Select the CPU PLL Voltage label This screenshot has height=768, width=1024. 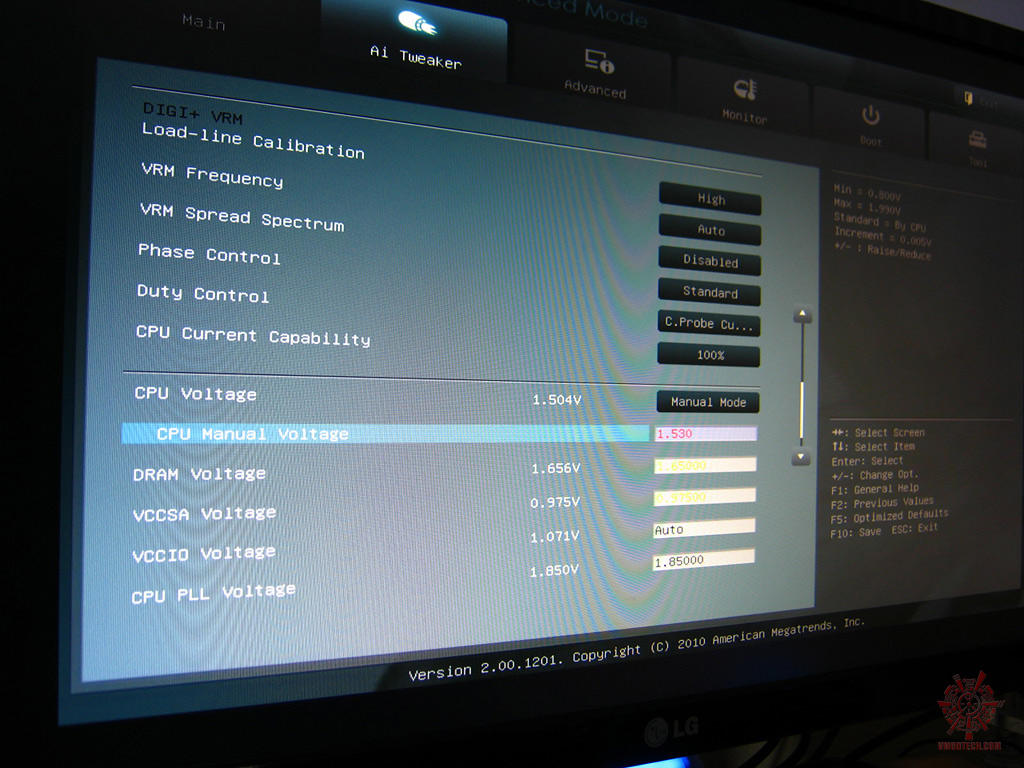pyautogui.click(x=213, y=594)
